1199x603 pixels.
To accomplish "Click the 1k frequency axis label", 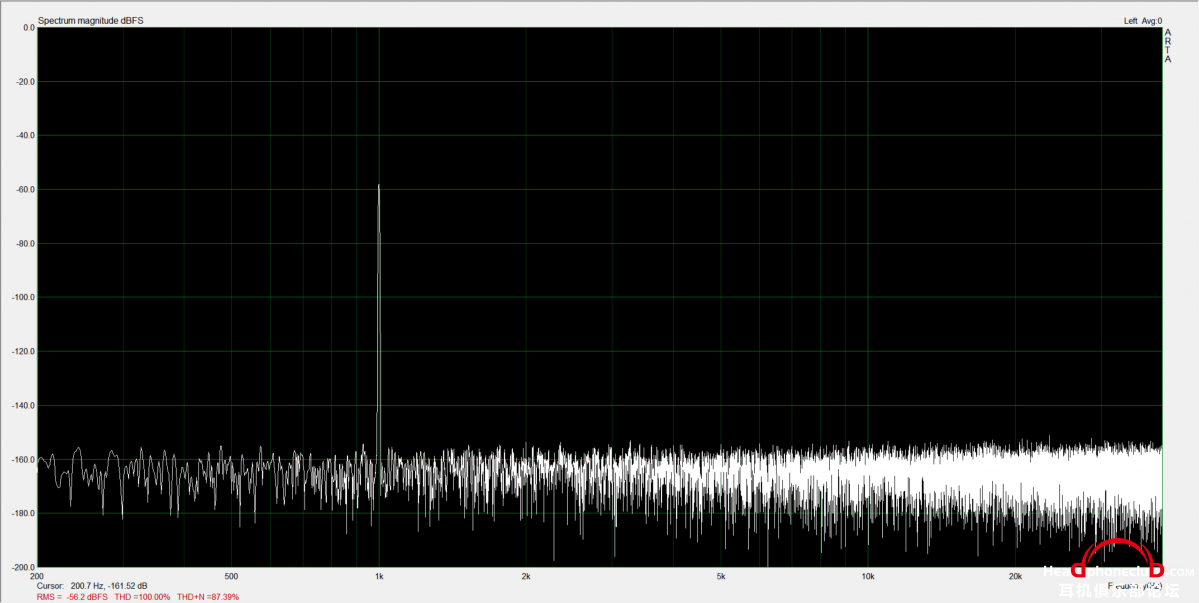I will [x=379, y=575].
